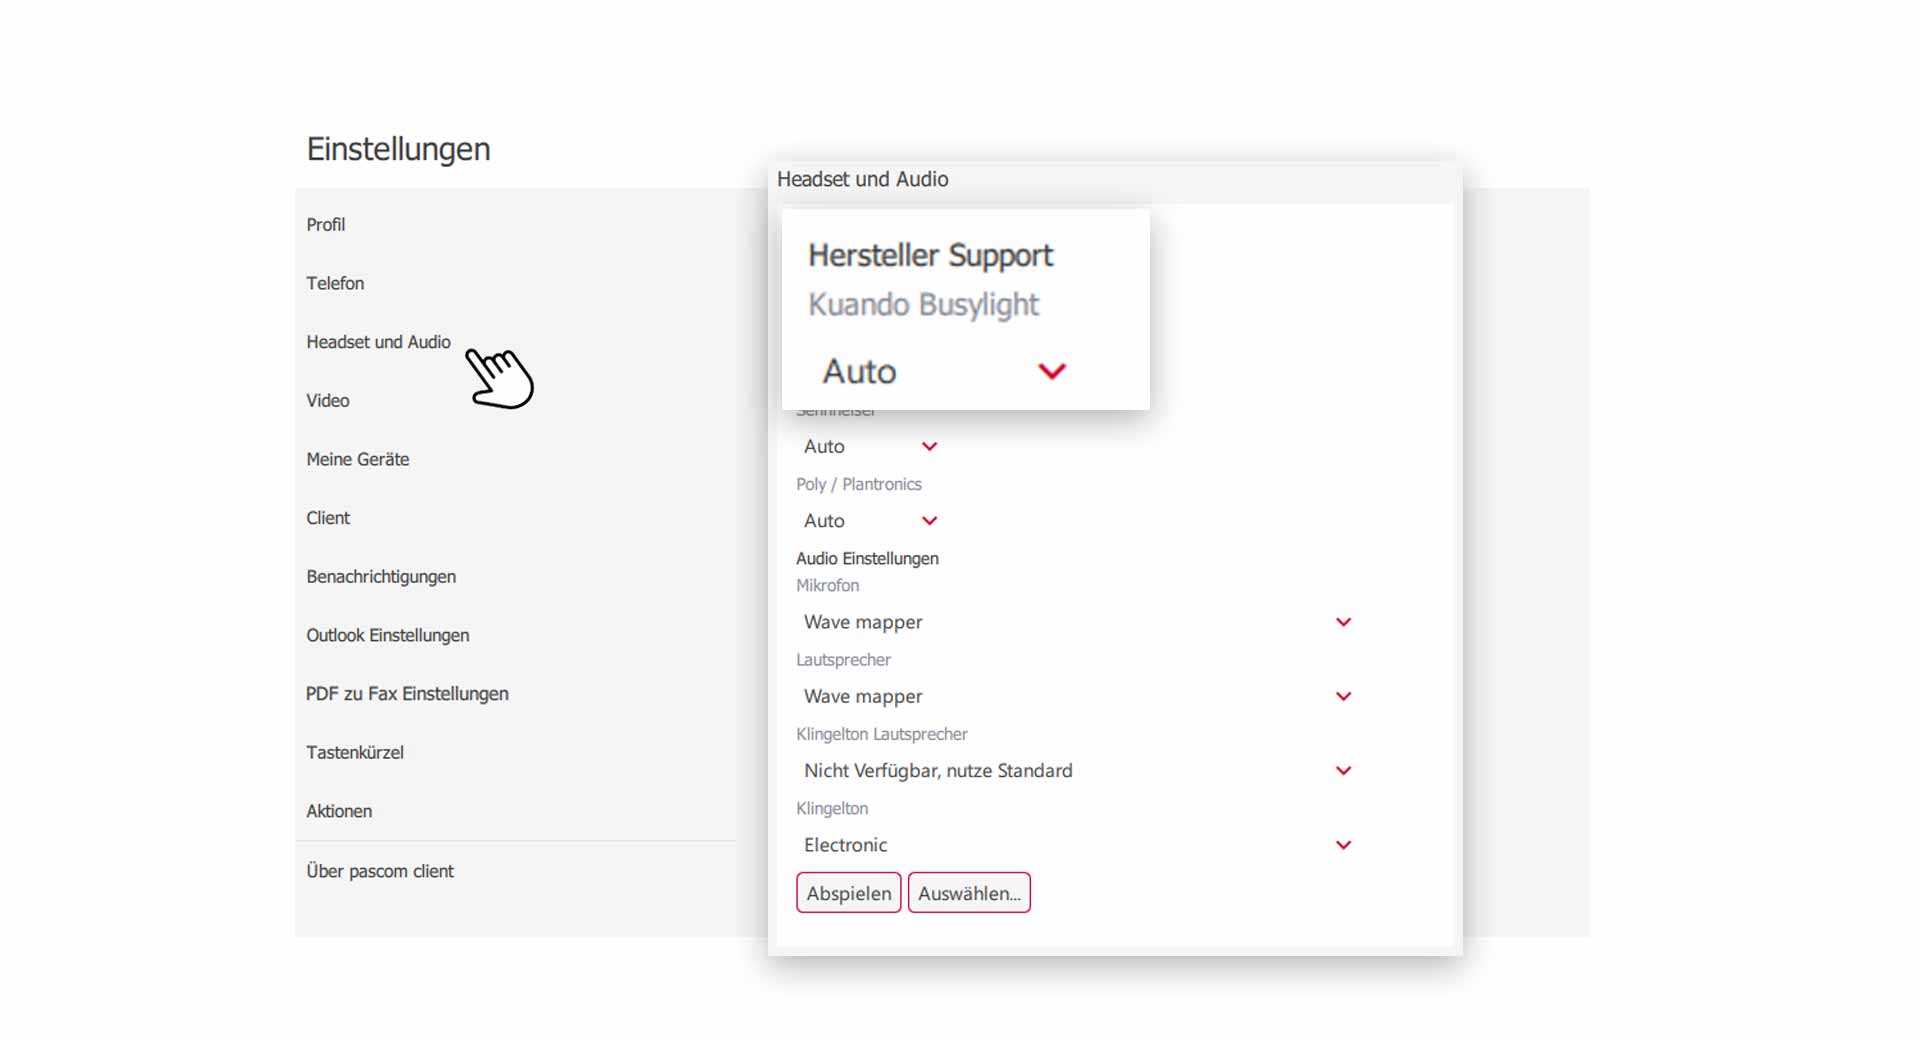Screen dimensions: 1920x1040
Task: Click the Mikrofon dropdown chevron icon
Action: (x=1343, y=622)
